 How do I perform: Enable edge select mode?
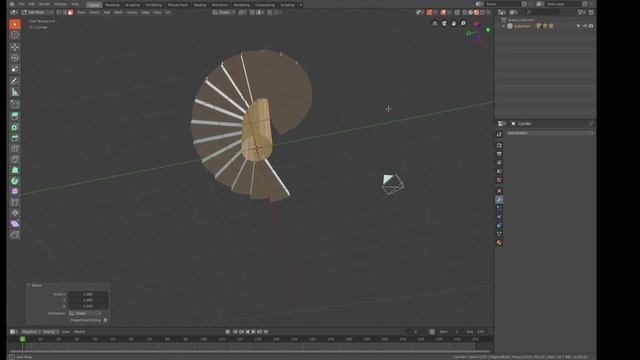coord(64,12)
